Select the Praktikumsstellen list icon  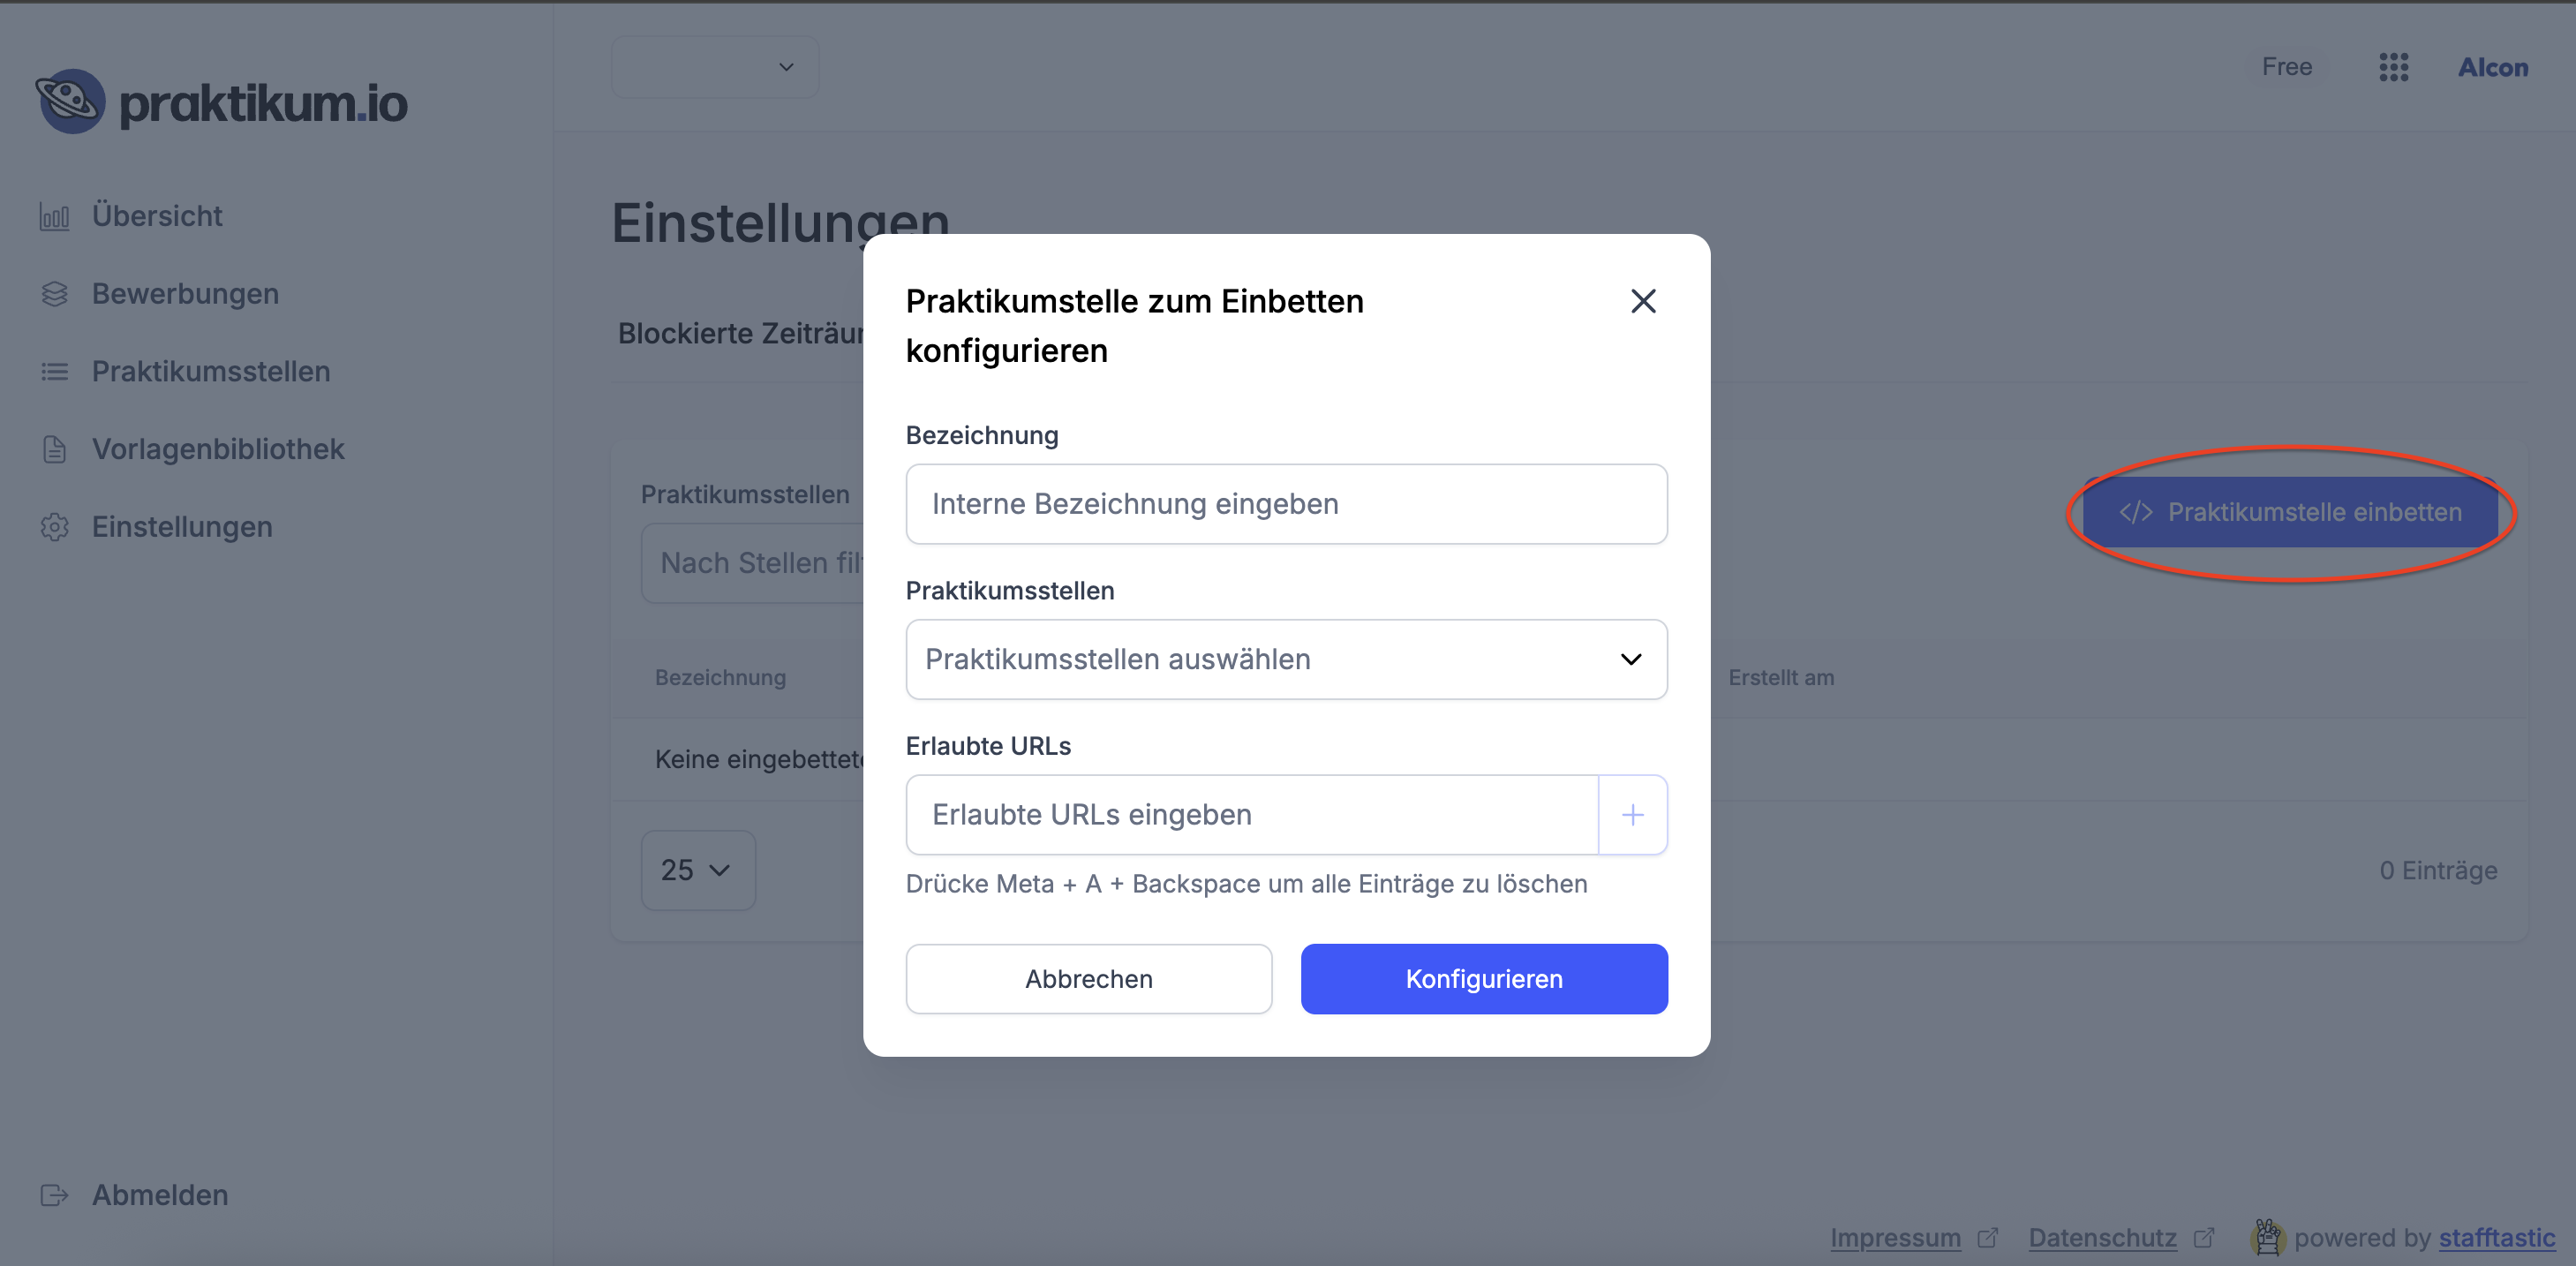[x=55, y=370]
